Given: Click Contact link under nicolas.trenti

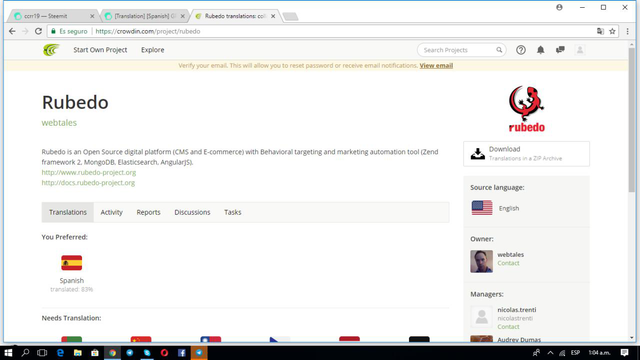Looking at the screenshot, I should (508, 327).
